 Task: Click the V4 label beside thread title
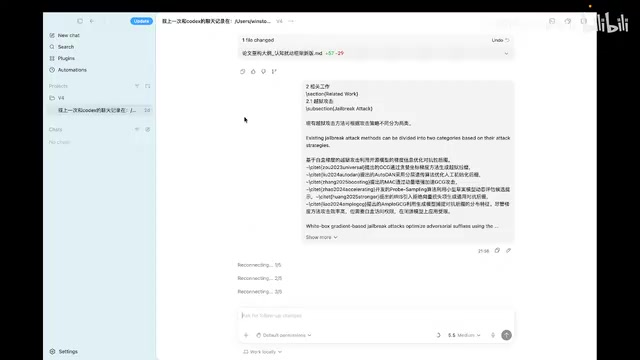(279, 21)
